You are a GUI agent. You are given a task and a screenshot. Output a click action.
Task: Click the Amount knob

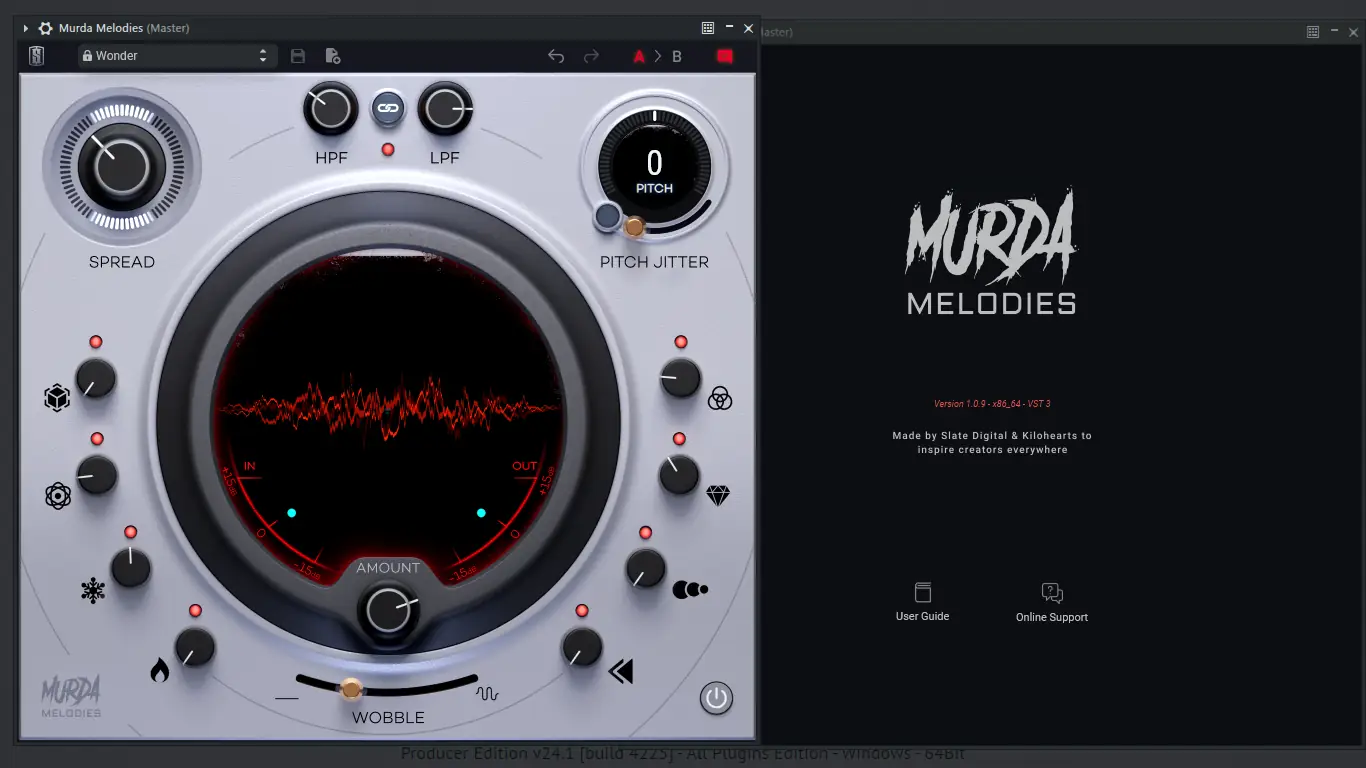pyautogui.click(x=388, y=610)
